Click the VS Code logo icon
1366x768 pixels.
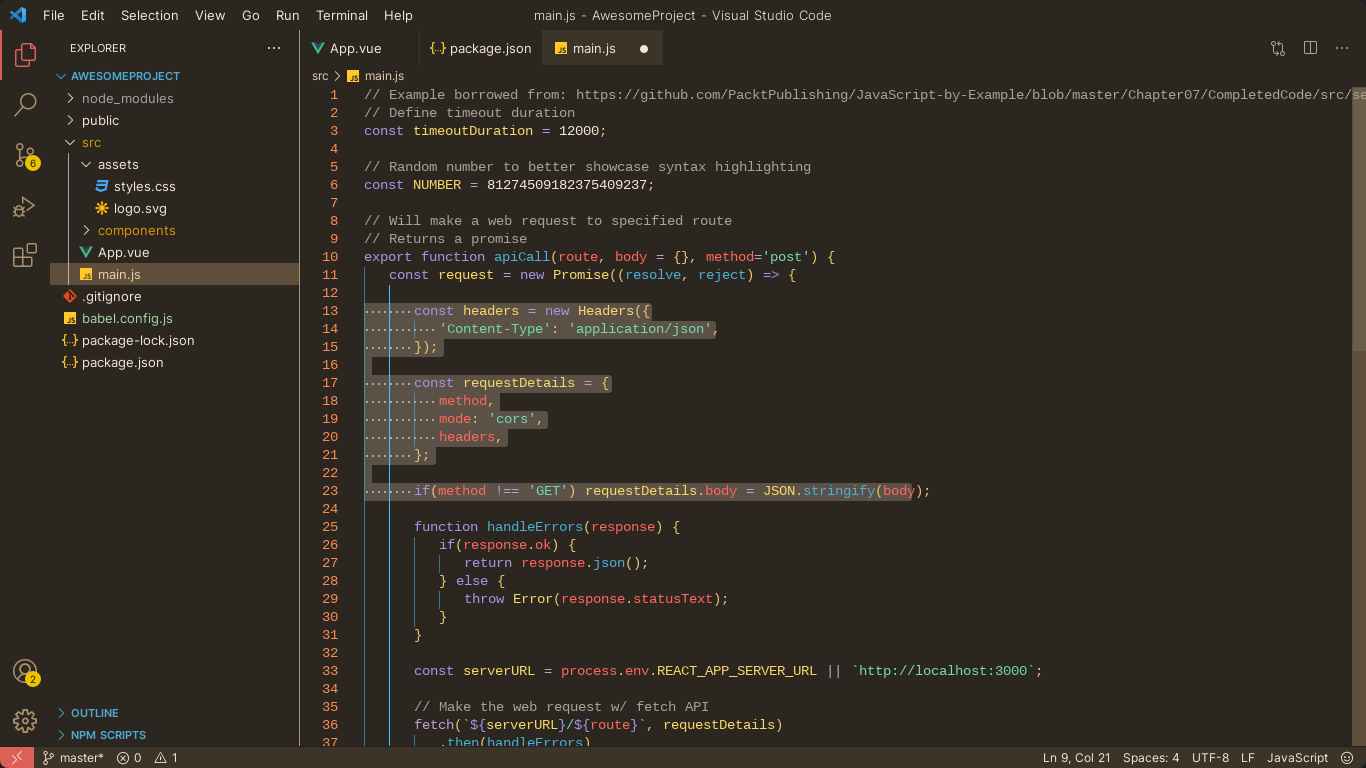(18, 15)
